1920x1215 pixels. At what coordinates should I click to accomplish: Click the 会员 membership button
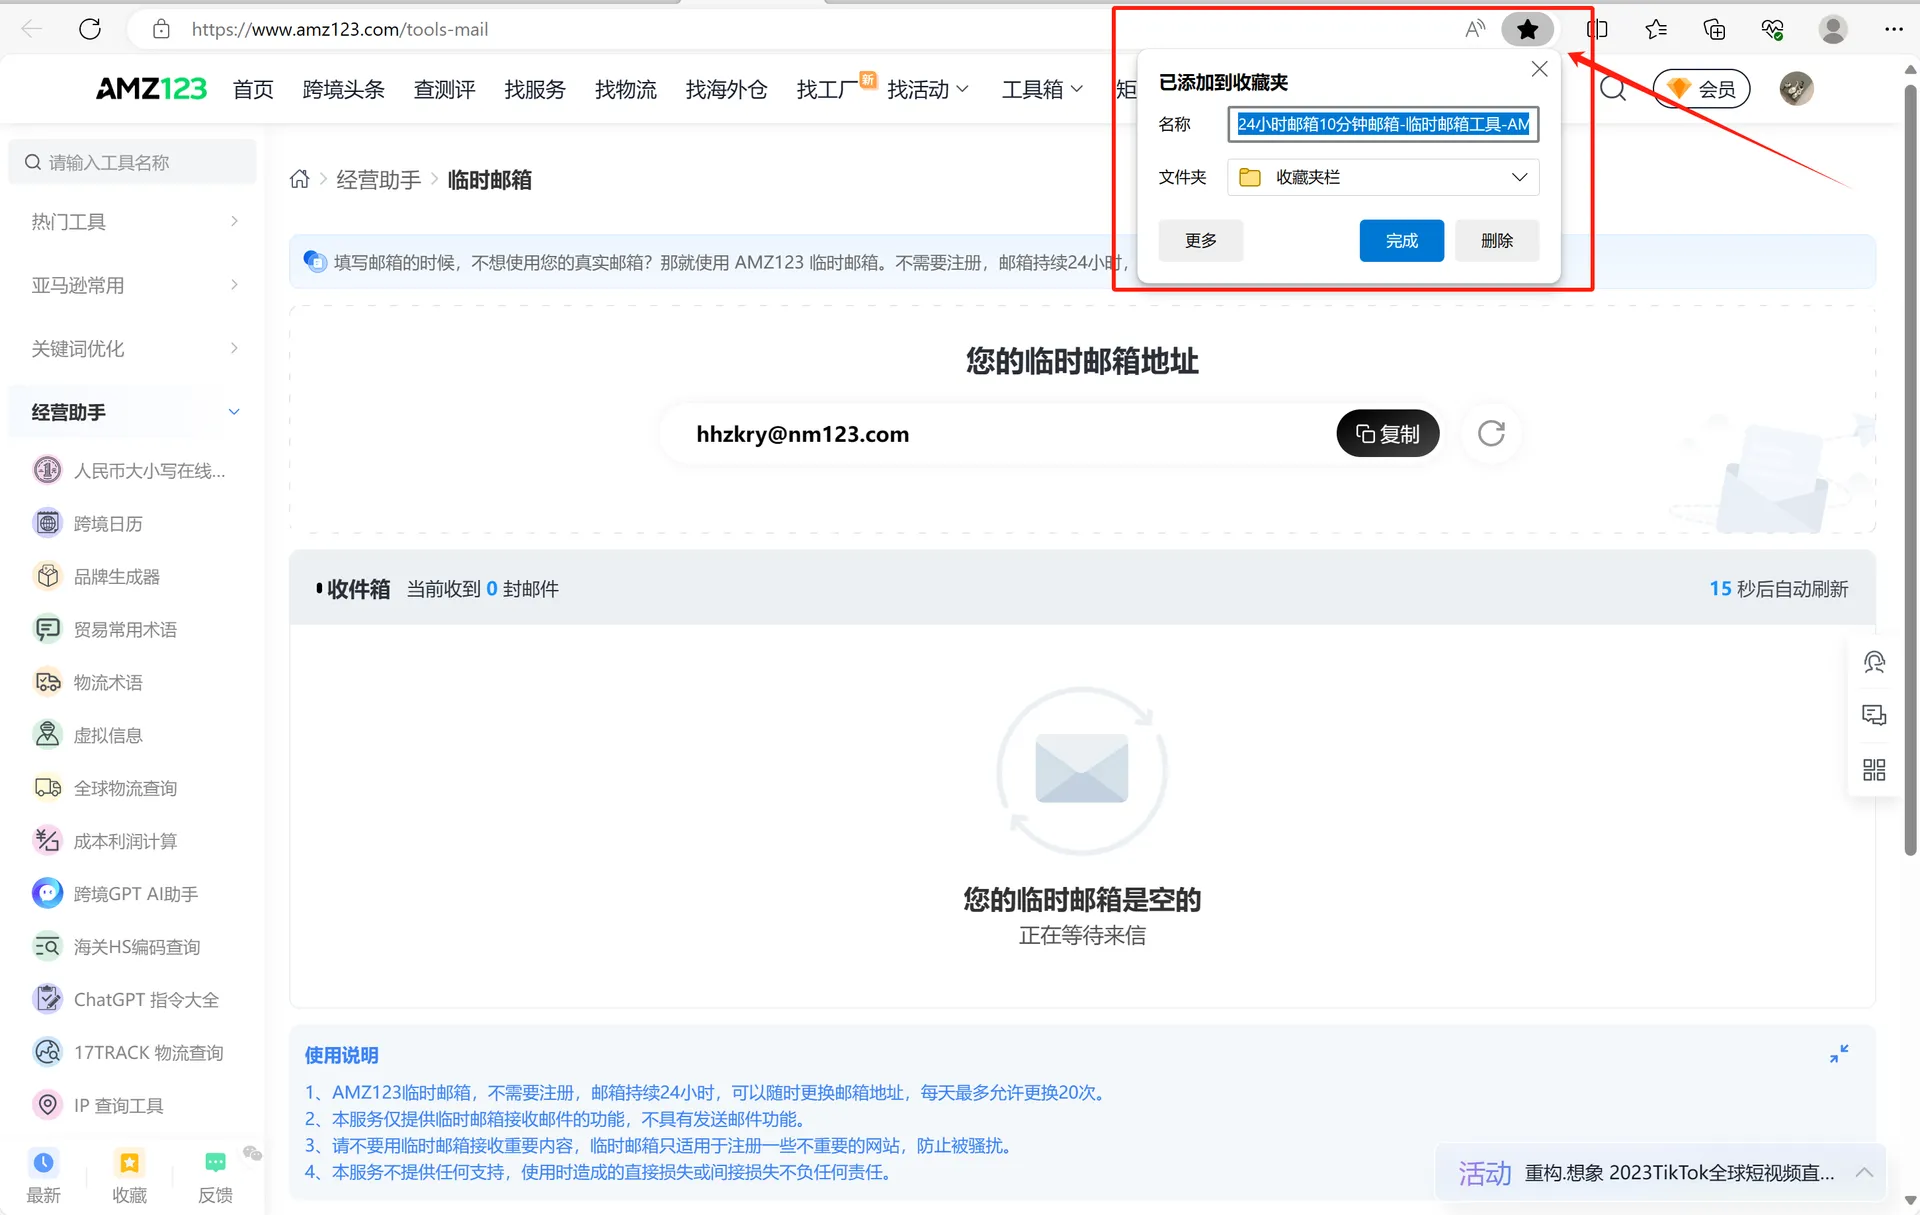(1701, 89)
